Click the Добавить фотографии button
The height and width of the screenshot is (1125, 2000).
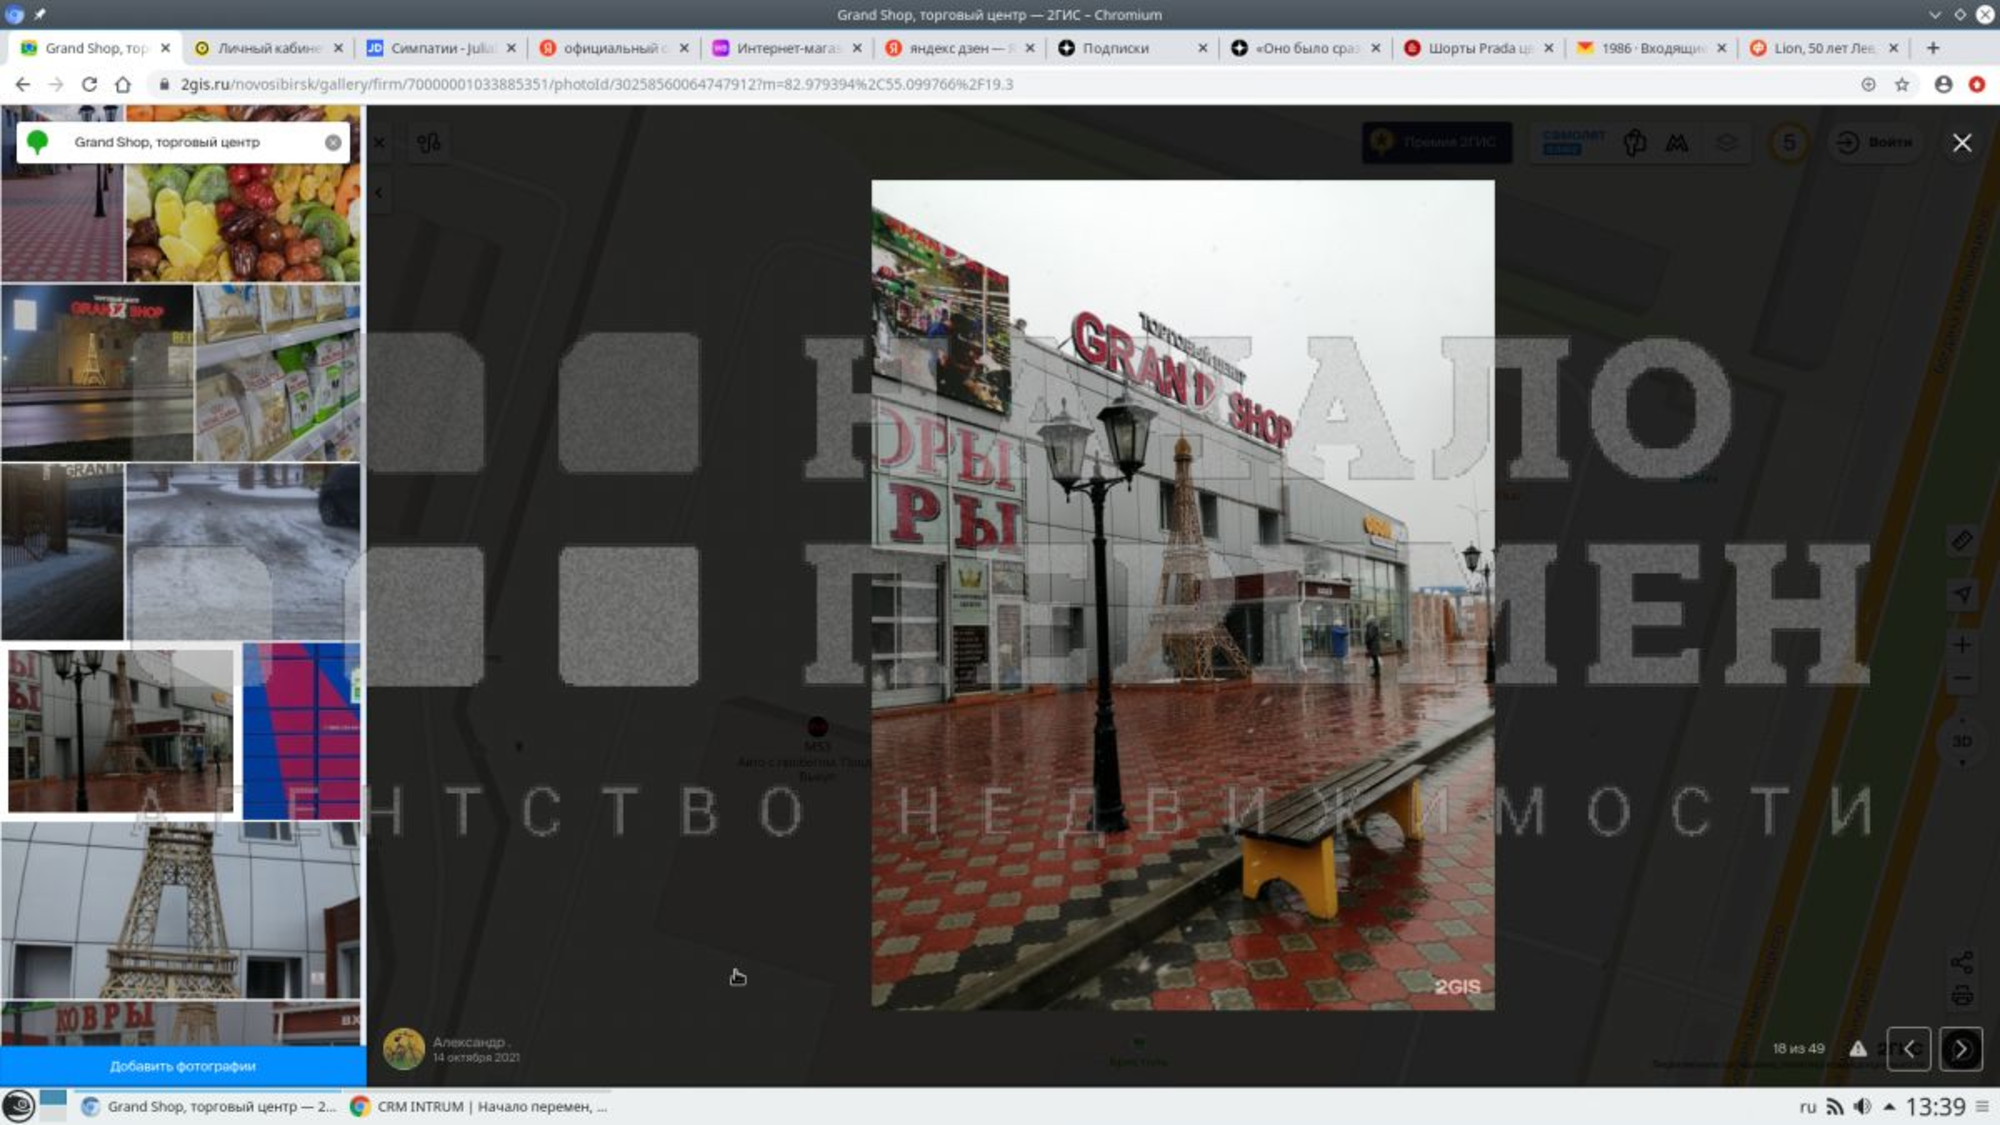click(183, 1066)
